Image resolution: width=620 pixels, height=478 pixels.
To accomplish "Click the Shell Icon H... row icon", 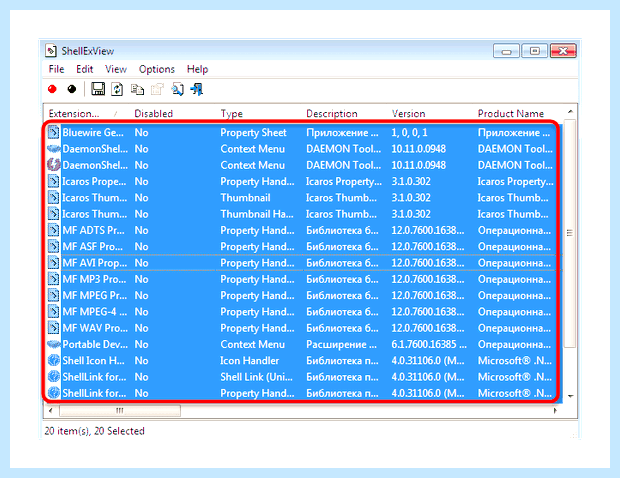I will [53, 361].
